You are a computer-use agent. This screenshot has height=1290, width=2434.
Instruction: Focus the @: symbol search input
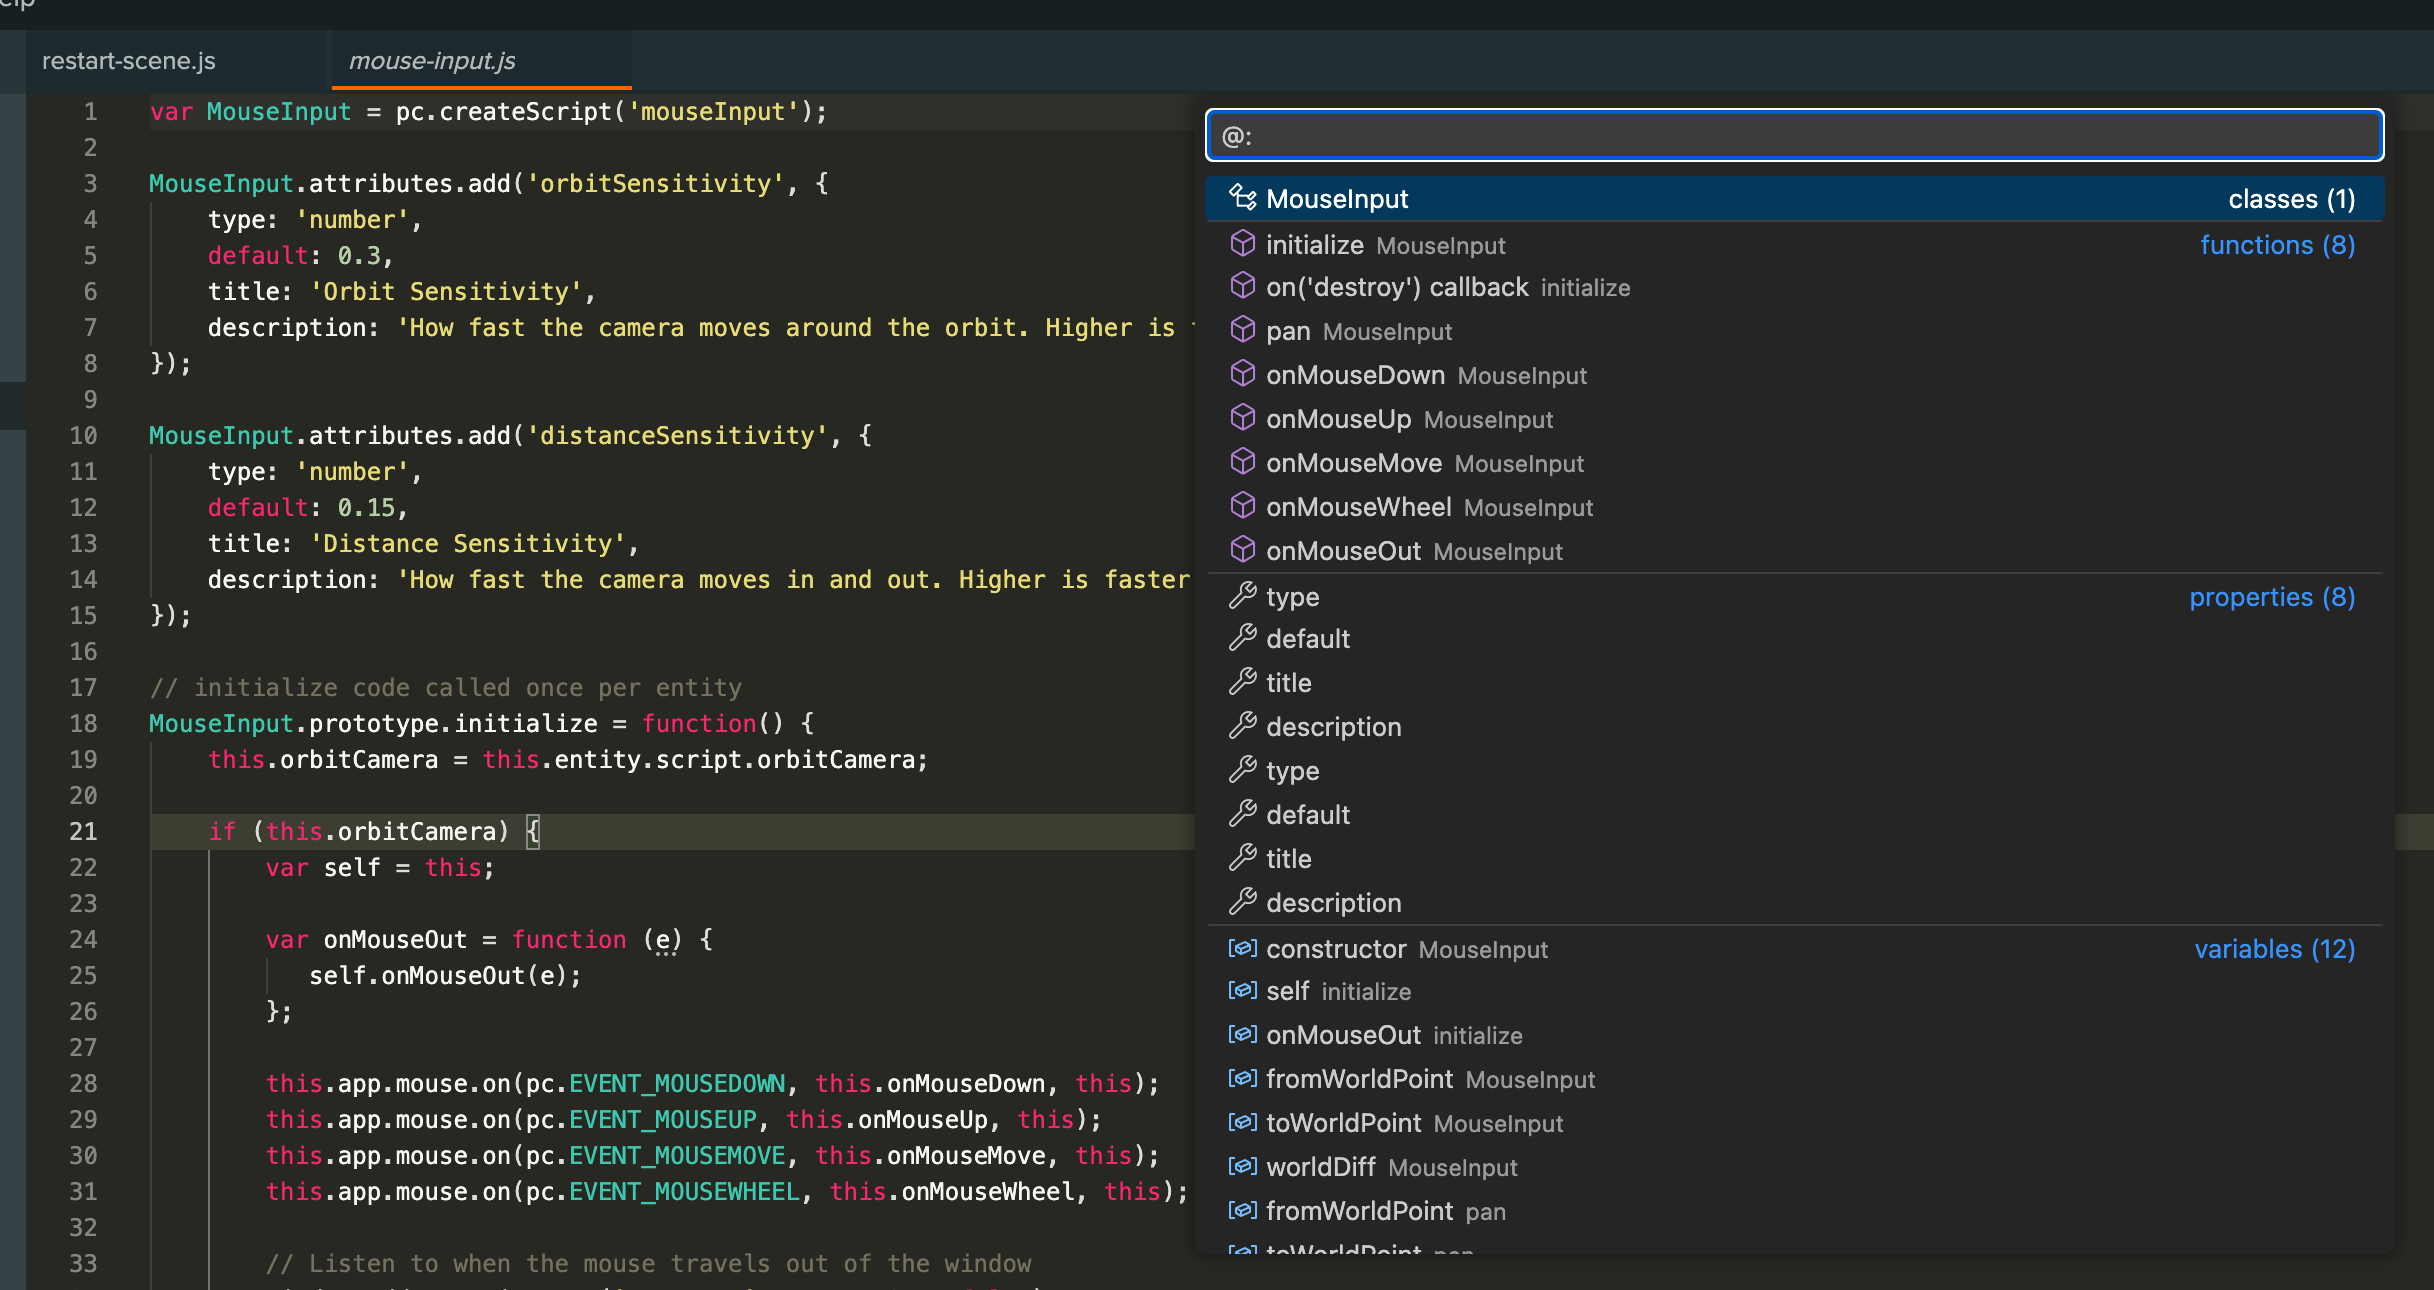click(1794, 136)
